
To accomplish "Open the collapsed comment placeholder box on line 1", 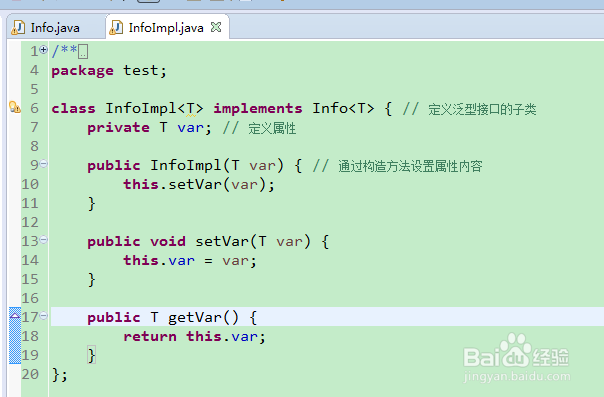I will 83,51.
